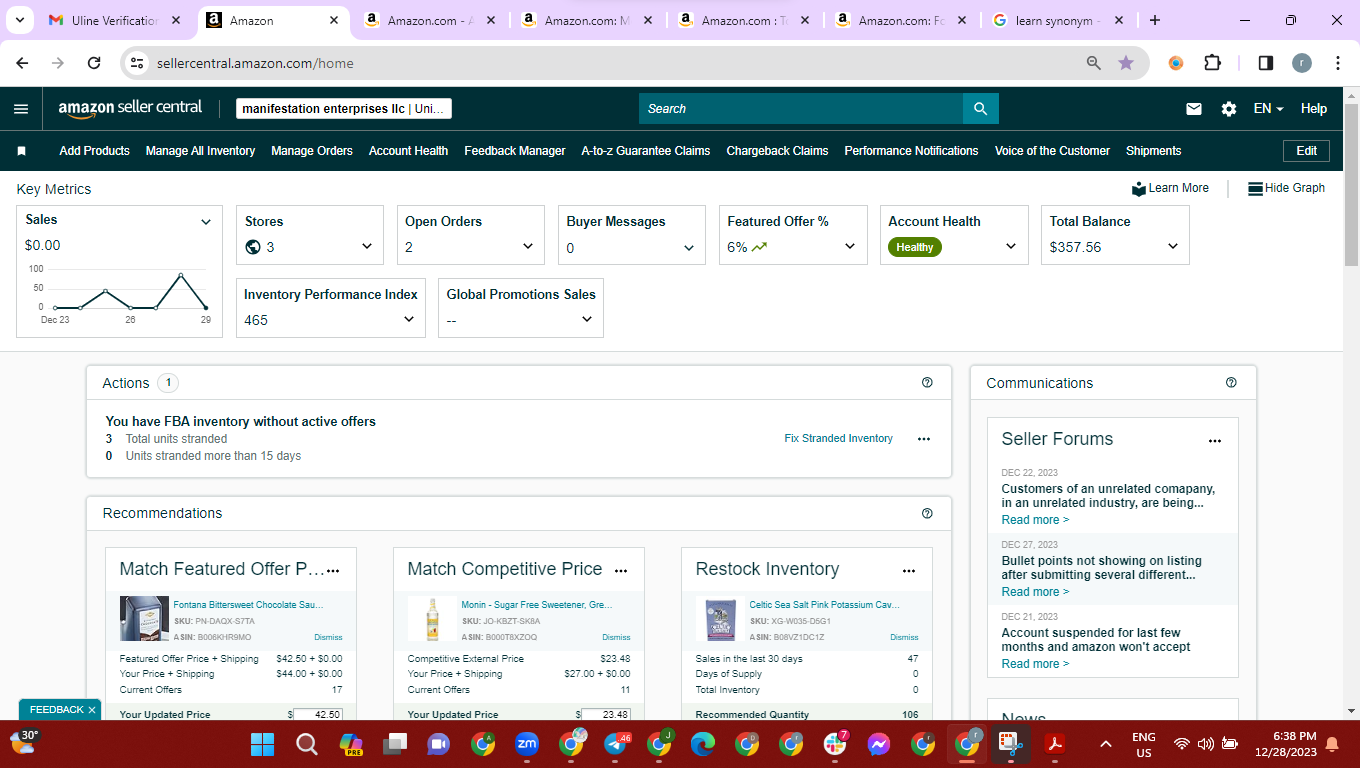Click the Edit button in the navigation bar
Viewport: 1360px width, 768px height.
click(x=1307, y=151)
